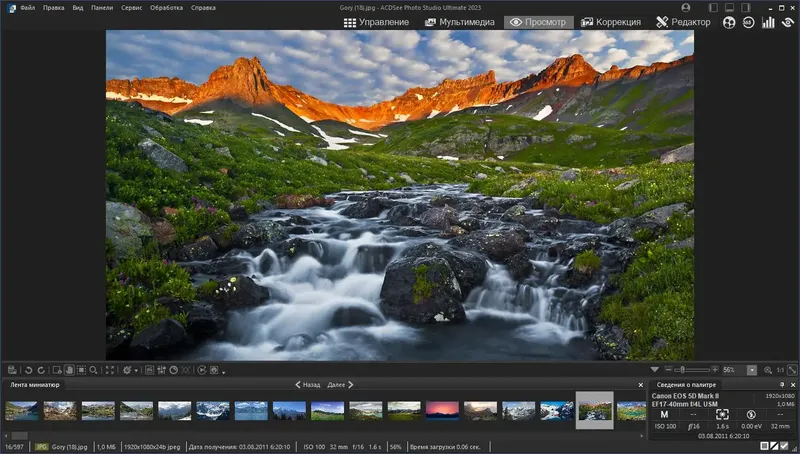The height and width of the screenshot is (454, 800).
Task: Close the Лента миниатюр filmstrip panel
Action: click(x=641, y=385)
